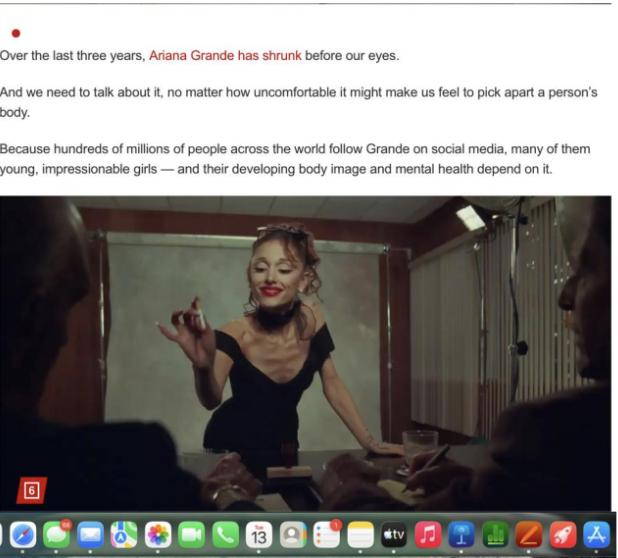
Task: Open Reminders from the dock
Action: point(327,535)
